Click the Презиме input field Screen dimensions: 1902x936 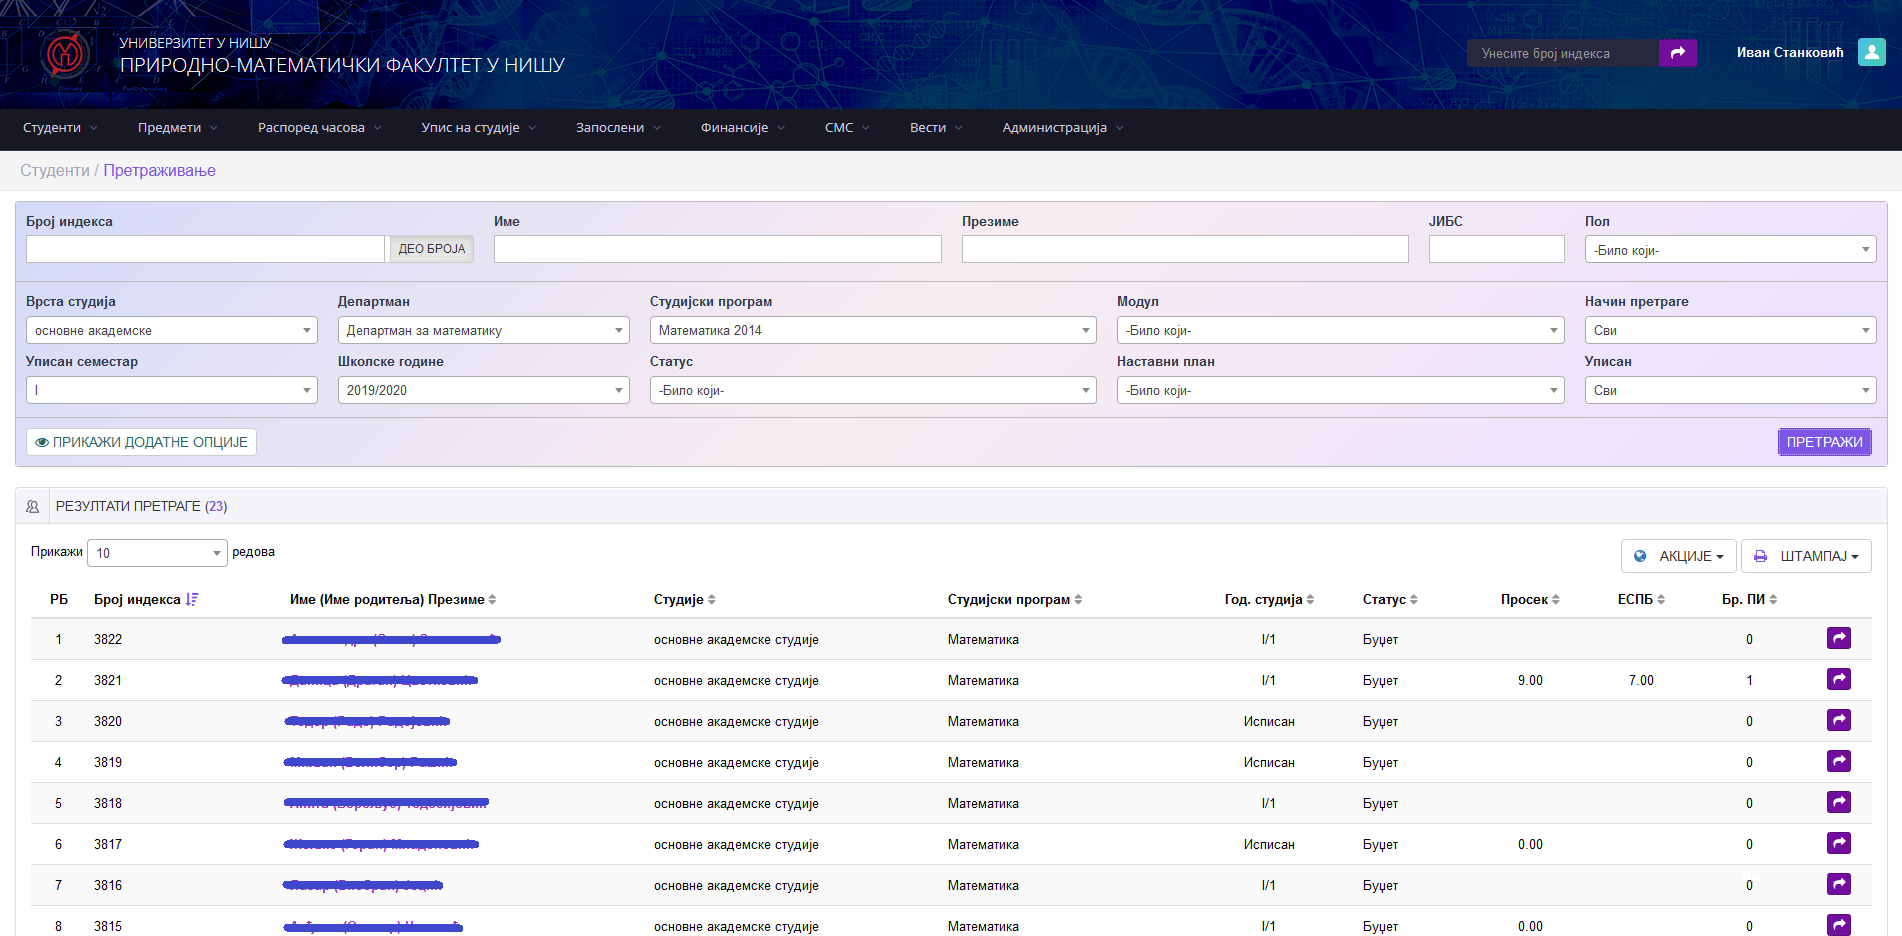pyautogui.click(x=1184, y=249)
